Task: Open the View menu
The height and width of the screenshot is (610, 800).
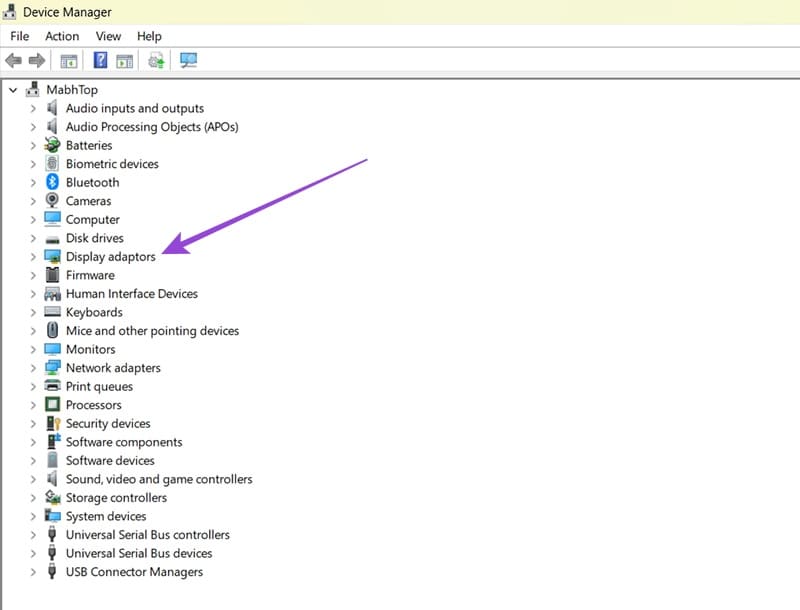Action: point(108,36)
